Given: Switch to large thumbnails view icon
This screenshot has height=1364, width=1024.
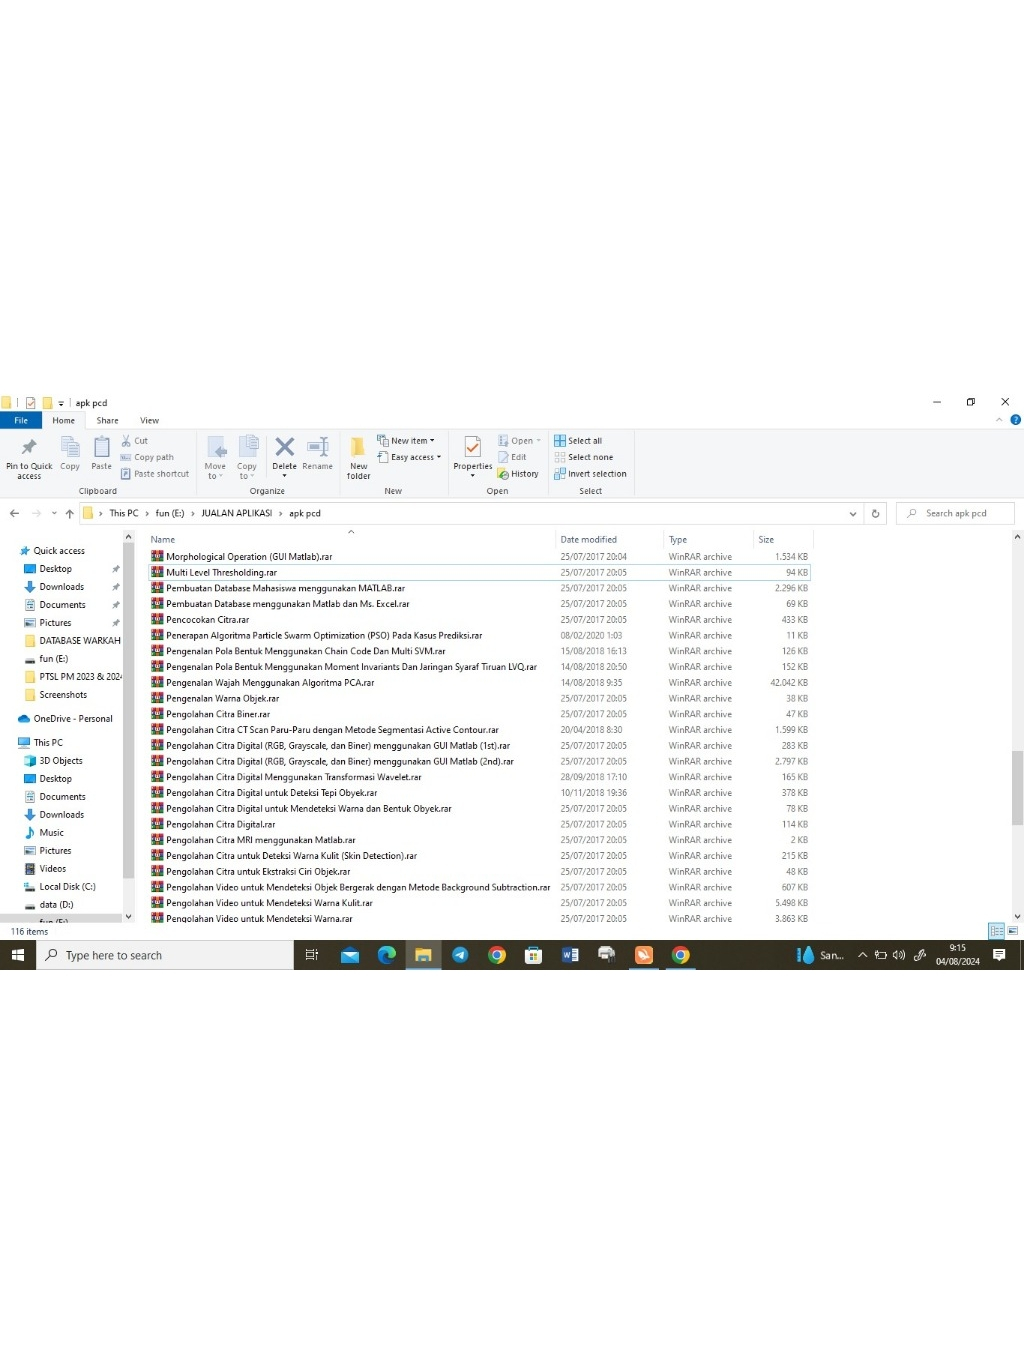Looking at the screenshot, I should pos(1012,931).
